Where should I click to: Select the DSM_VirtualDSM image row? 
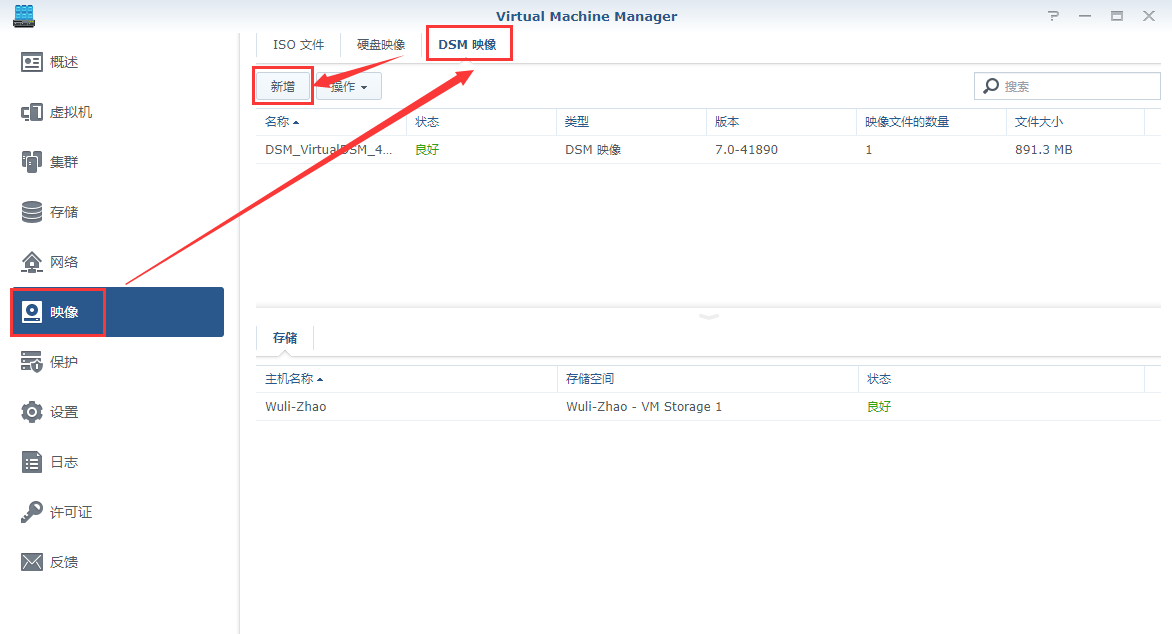point(708,150)
